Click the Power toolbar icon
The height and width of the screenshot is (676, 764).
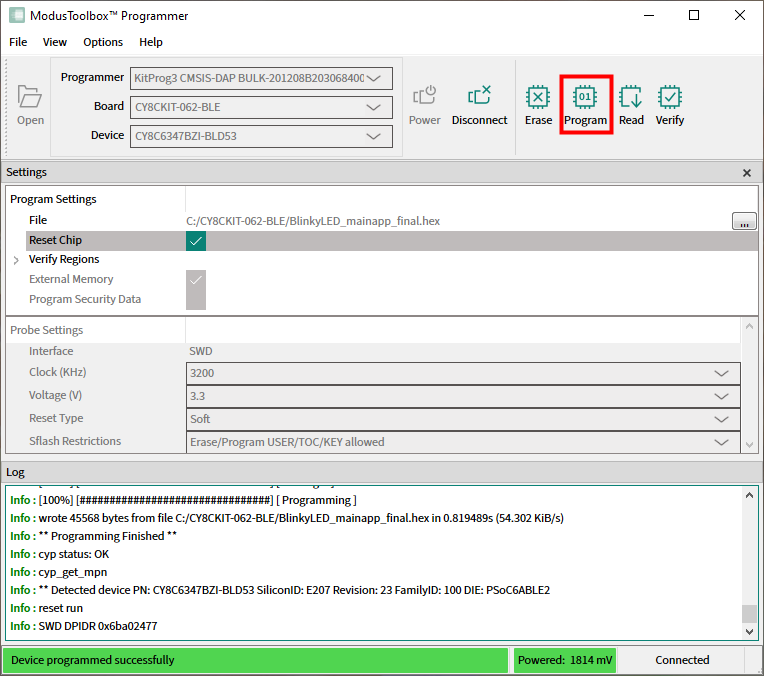[425, 98]
